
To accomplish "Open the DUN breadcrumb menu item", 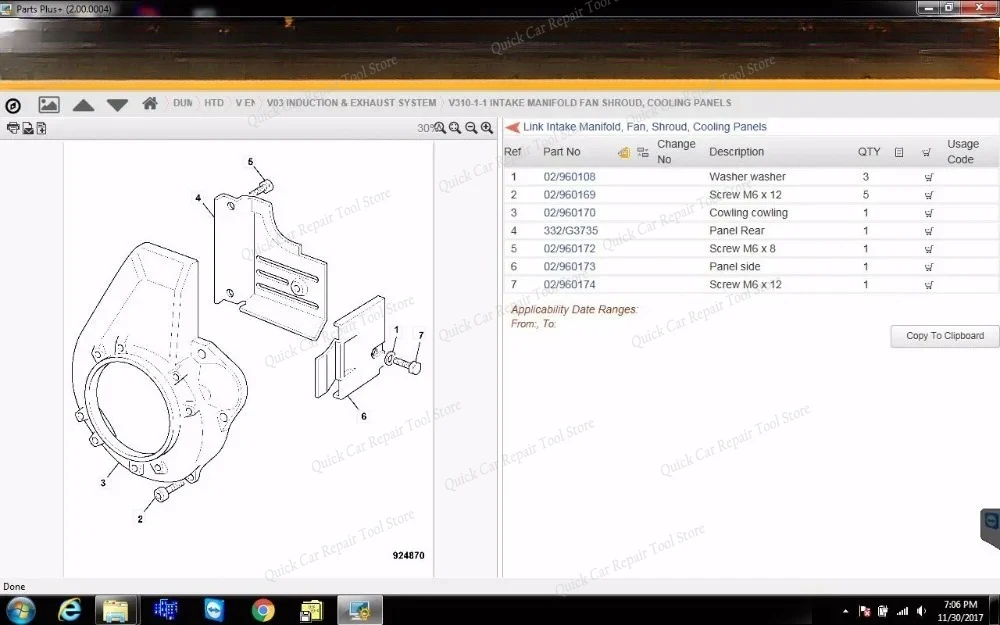I will click(182, 103).
